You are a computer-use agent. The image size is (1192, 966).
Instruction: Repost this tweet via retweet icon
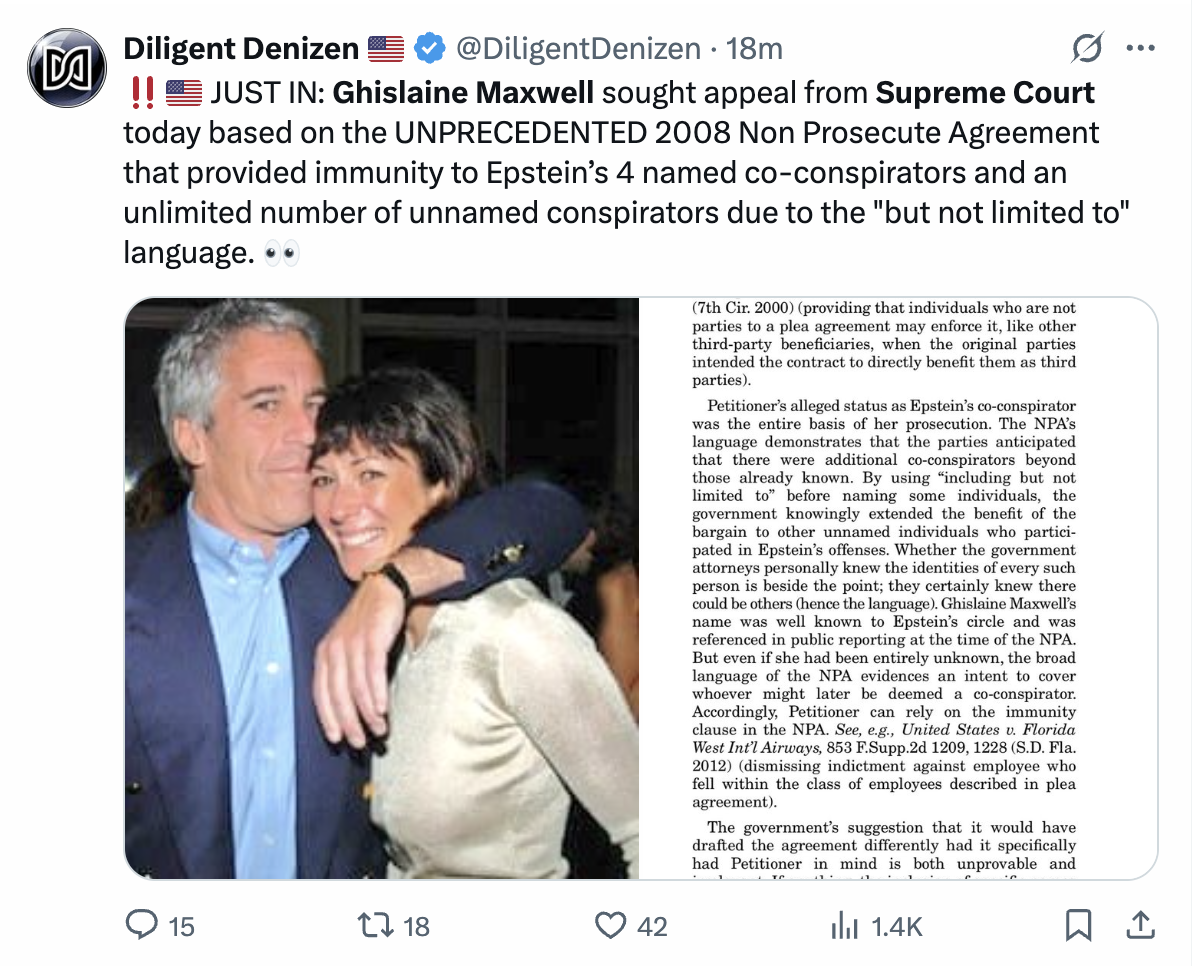375,926
